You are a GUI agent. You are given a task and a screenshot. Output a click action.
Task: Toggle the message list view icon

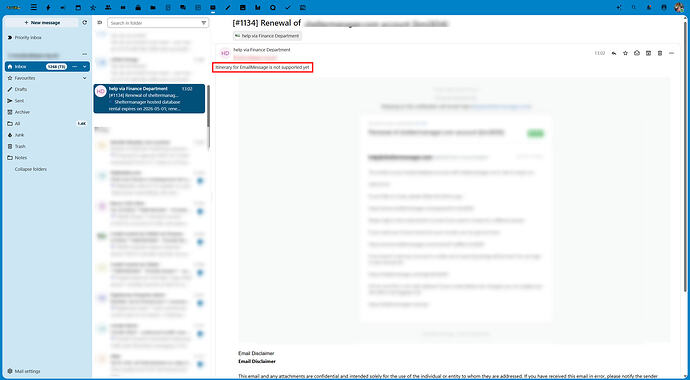tap(99, 22)
